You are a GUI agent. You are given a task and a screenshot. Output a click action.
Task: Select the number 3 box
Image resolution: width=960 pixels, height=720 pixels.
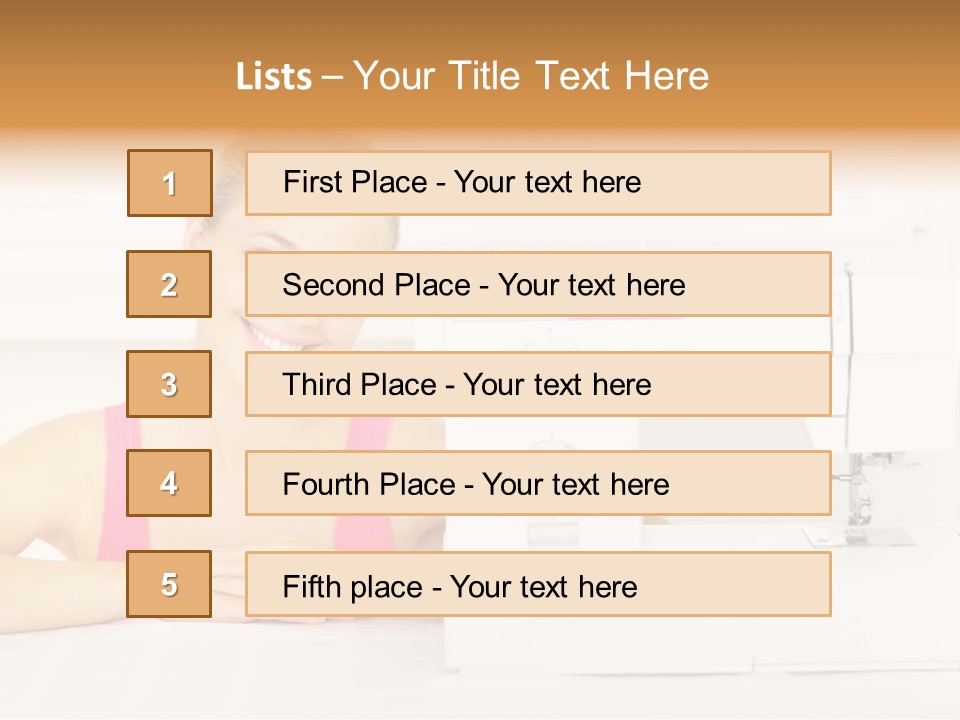pyautogui.click(x=169, y=384)
